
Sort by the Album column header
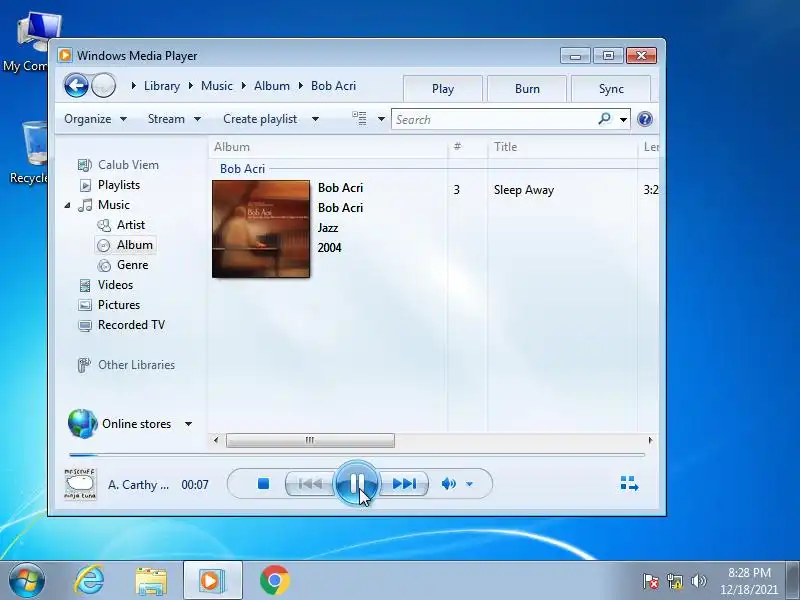pyautogui.click(x=328, y=147)
